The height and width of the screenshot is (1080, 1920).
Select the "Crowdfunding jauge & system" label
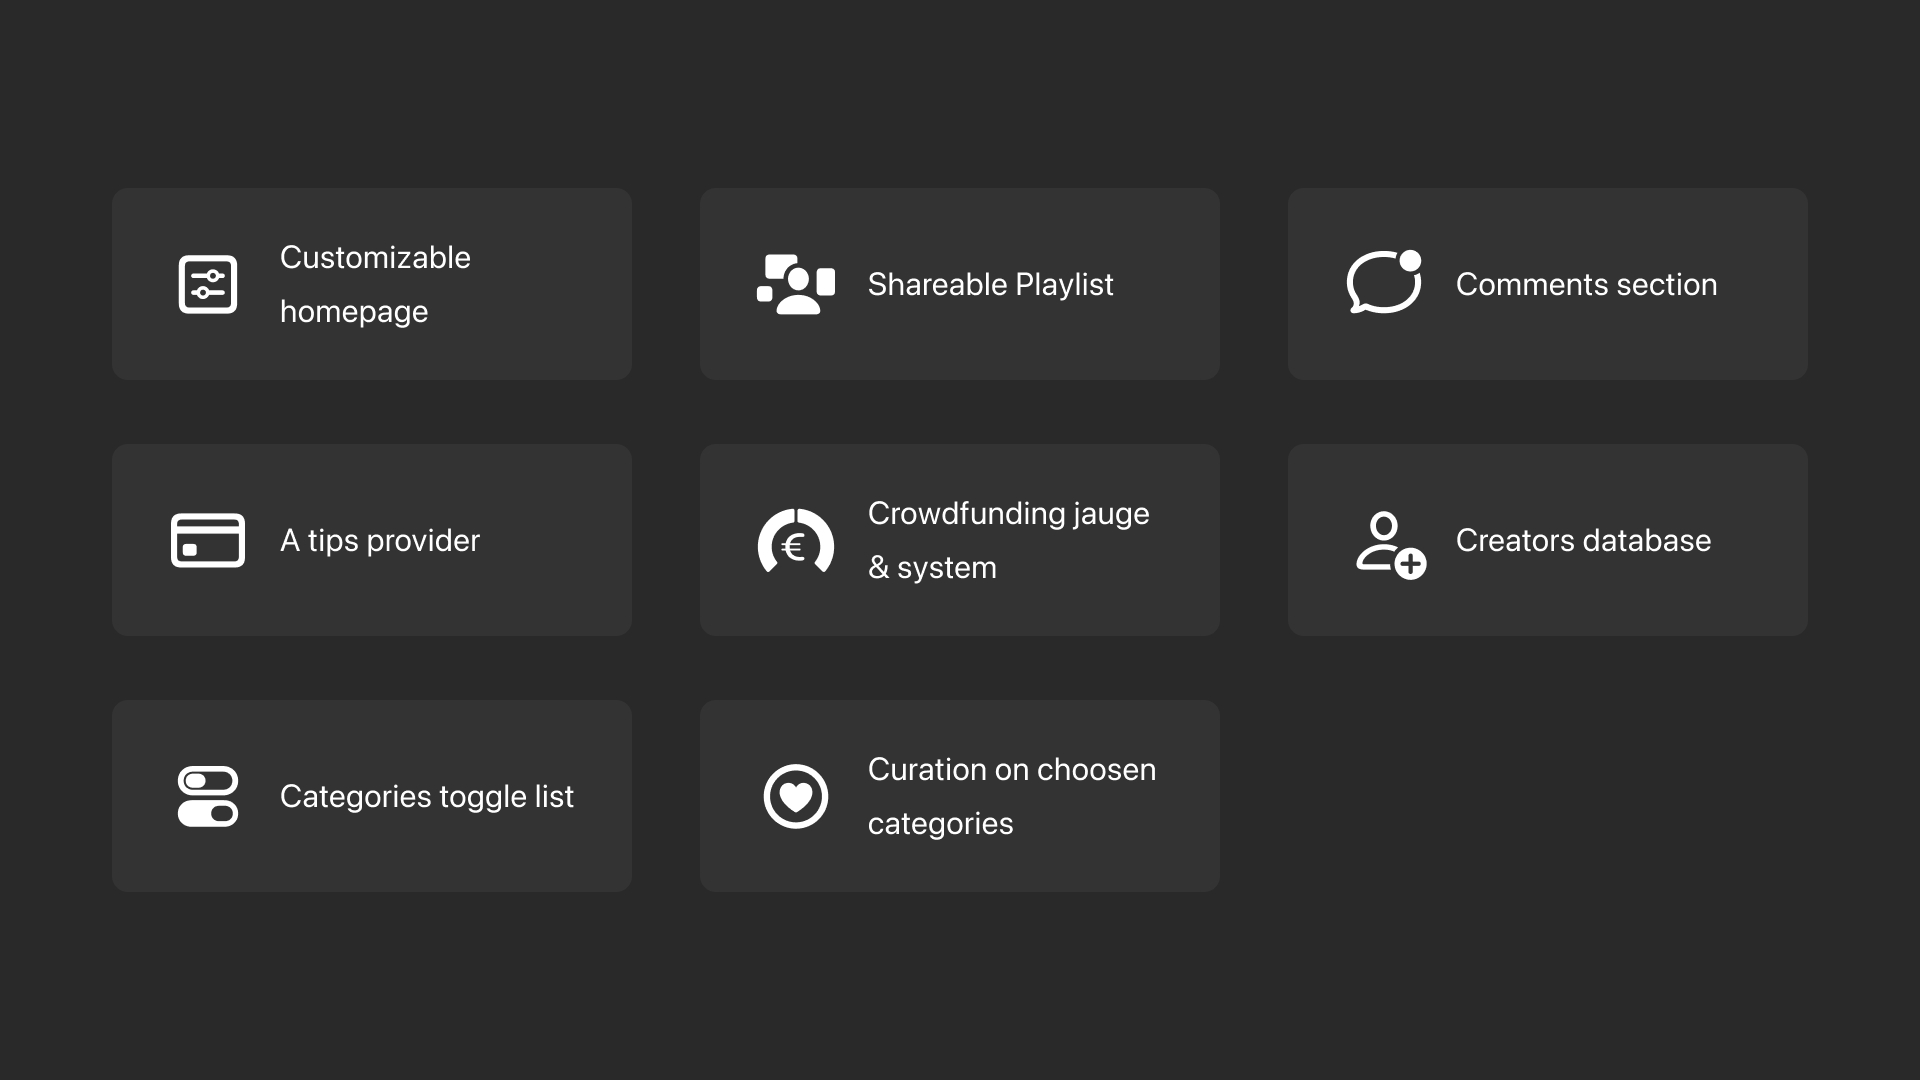[x=1008, y=540]
